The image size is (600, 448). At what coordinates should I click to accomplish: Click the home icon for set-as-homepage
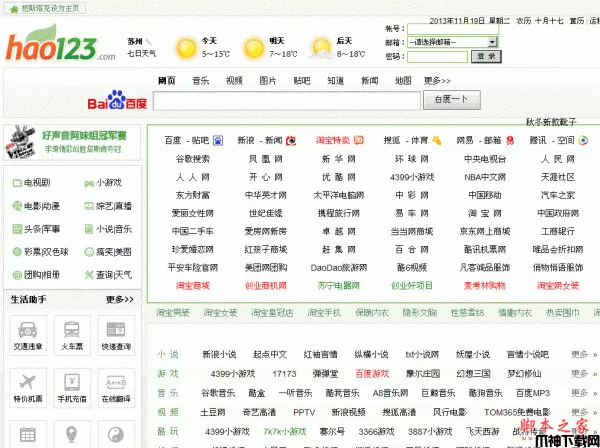(14, 9)
